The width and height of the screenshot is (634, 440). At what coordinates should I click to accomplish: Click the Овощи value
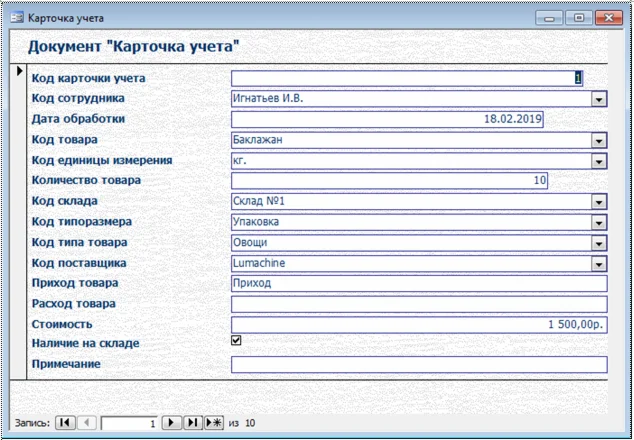[250, 242]
